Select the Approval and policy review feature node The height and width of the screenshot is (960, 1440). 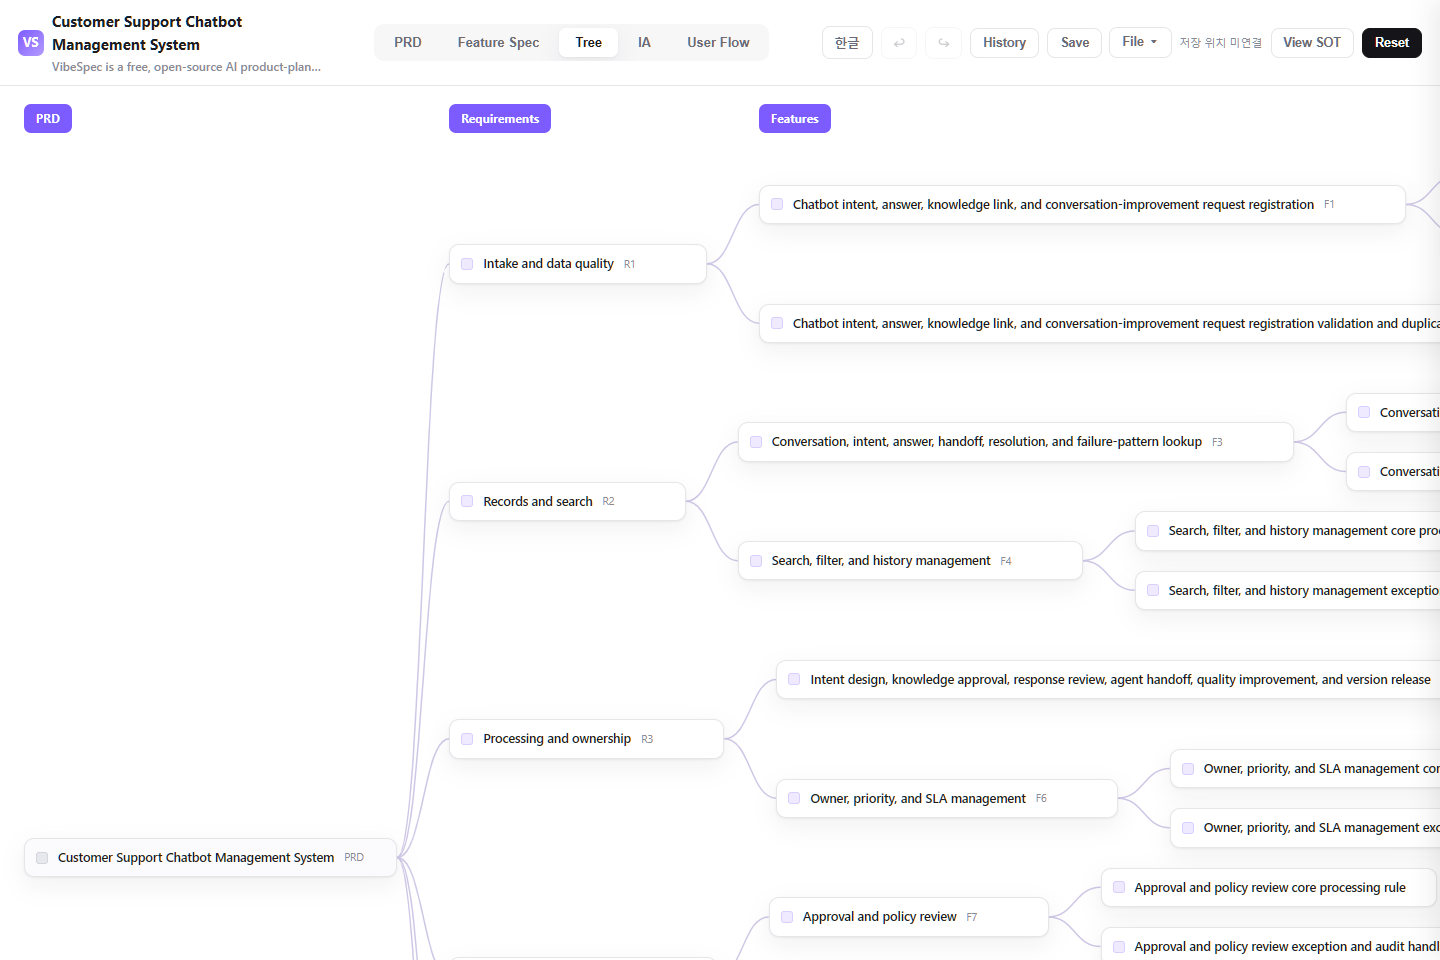point(909,917)
